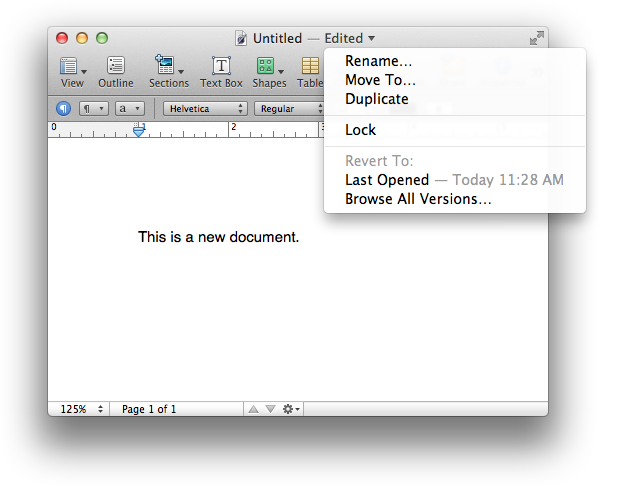623x485 pixels.
Task: Toggle the blue paragraph styles drawer button
Action: tap(63, 108)
